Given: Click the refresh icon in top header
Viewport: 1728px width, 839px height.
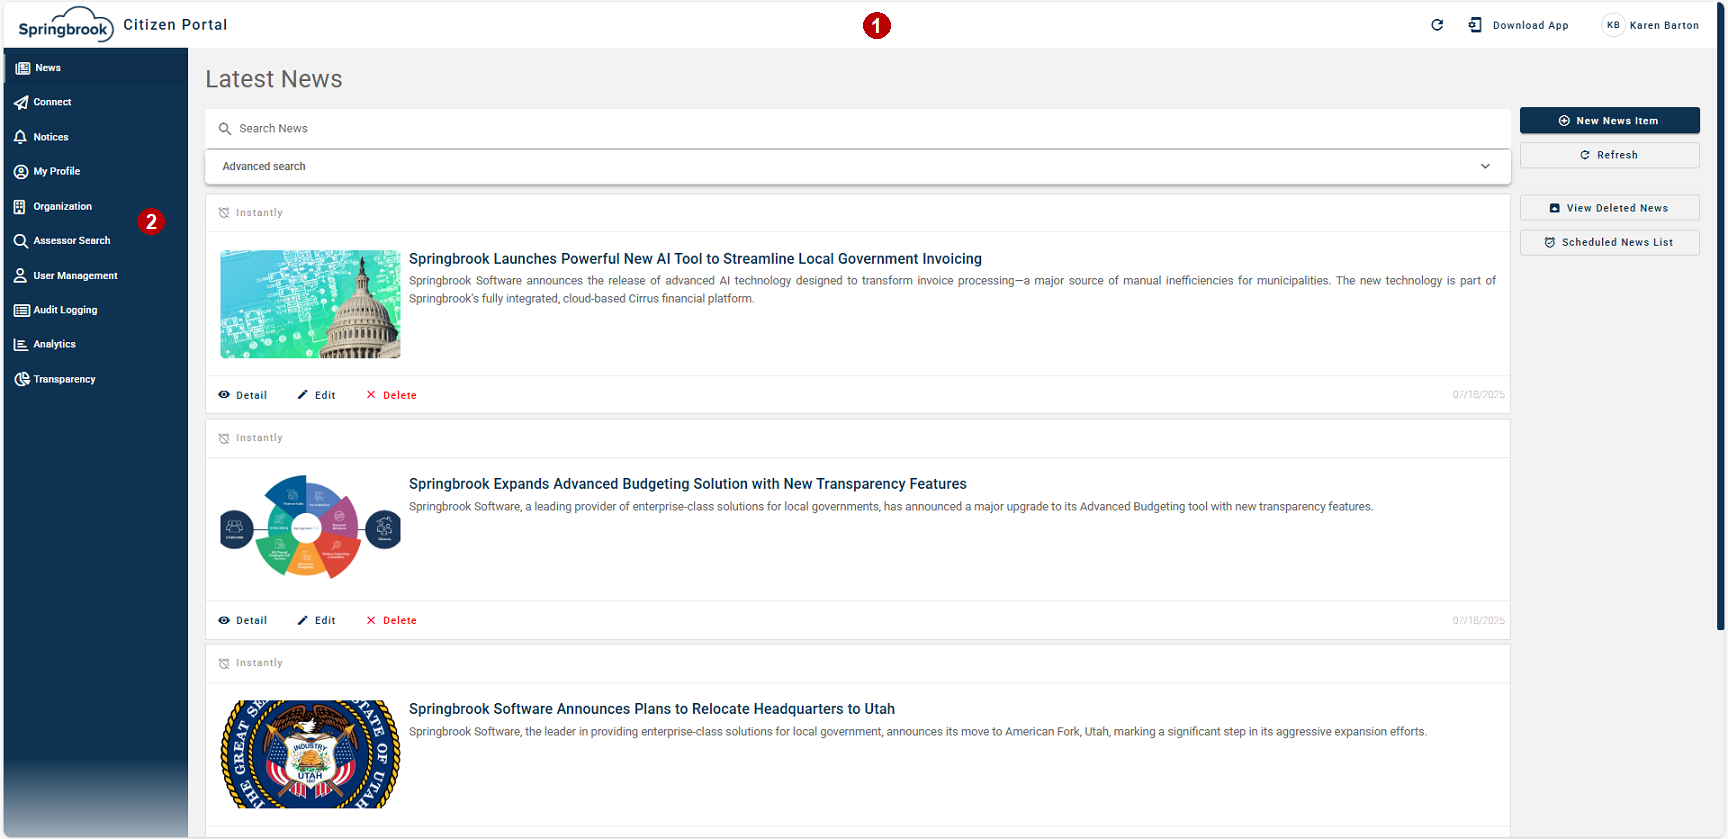Looking at the screenshot, I should [1437, 25].
